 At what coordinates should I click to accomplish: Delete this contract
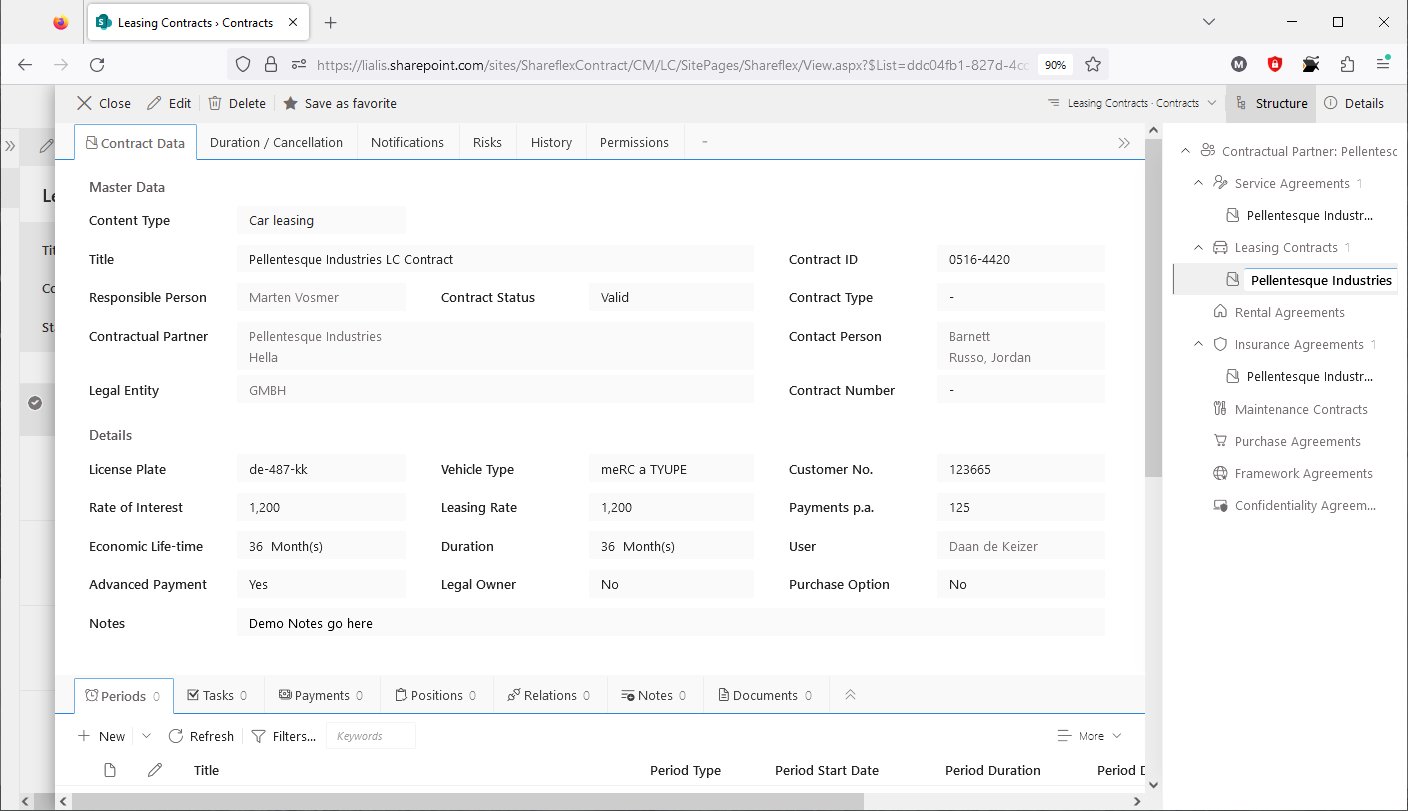(237, 103)
